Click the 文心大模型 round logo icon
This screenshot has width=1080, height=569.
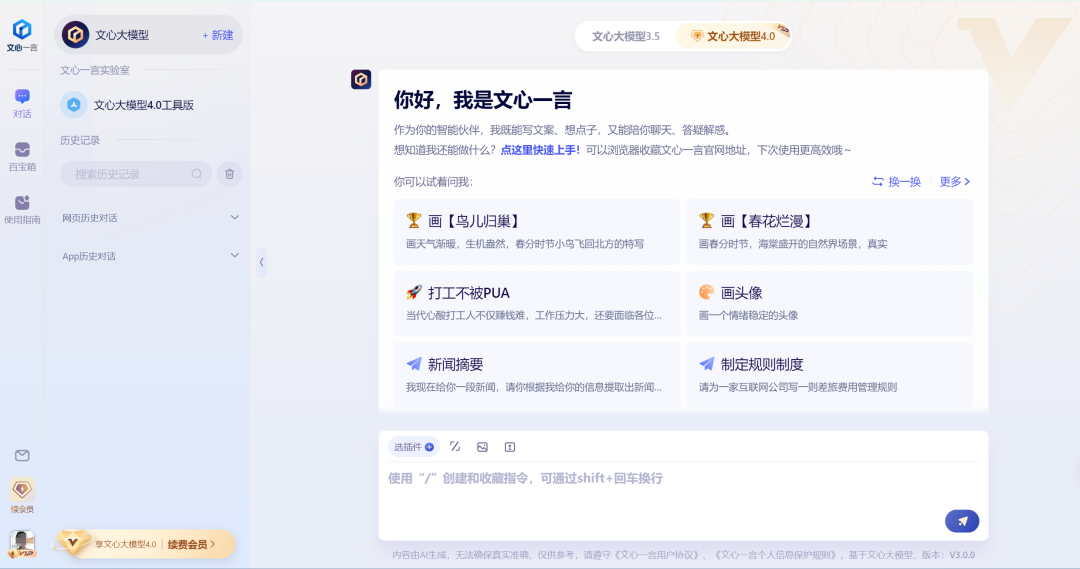[75, 34]
